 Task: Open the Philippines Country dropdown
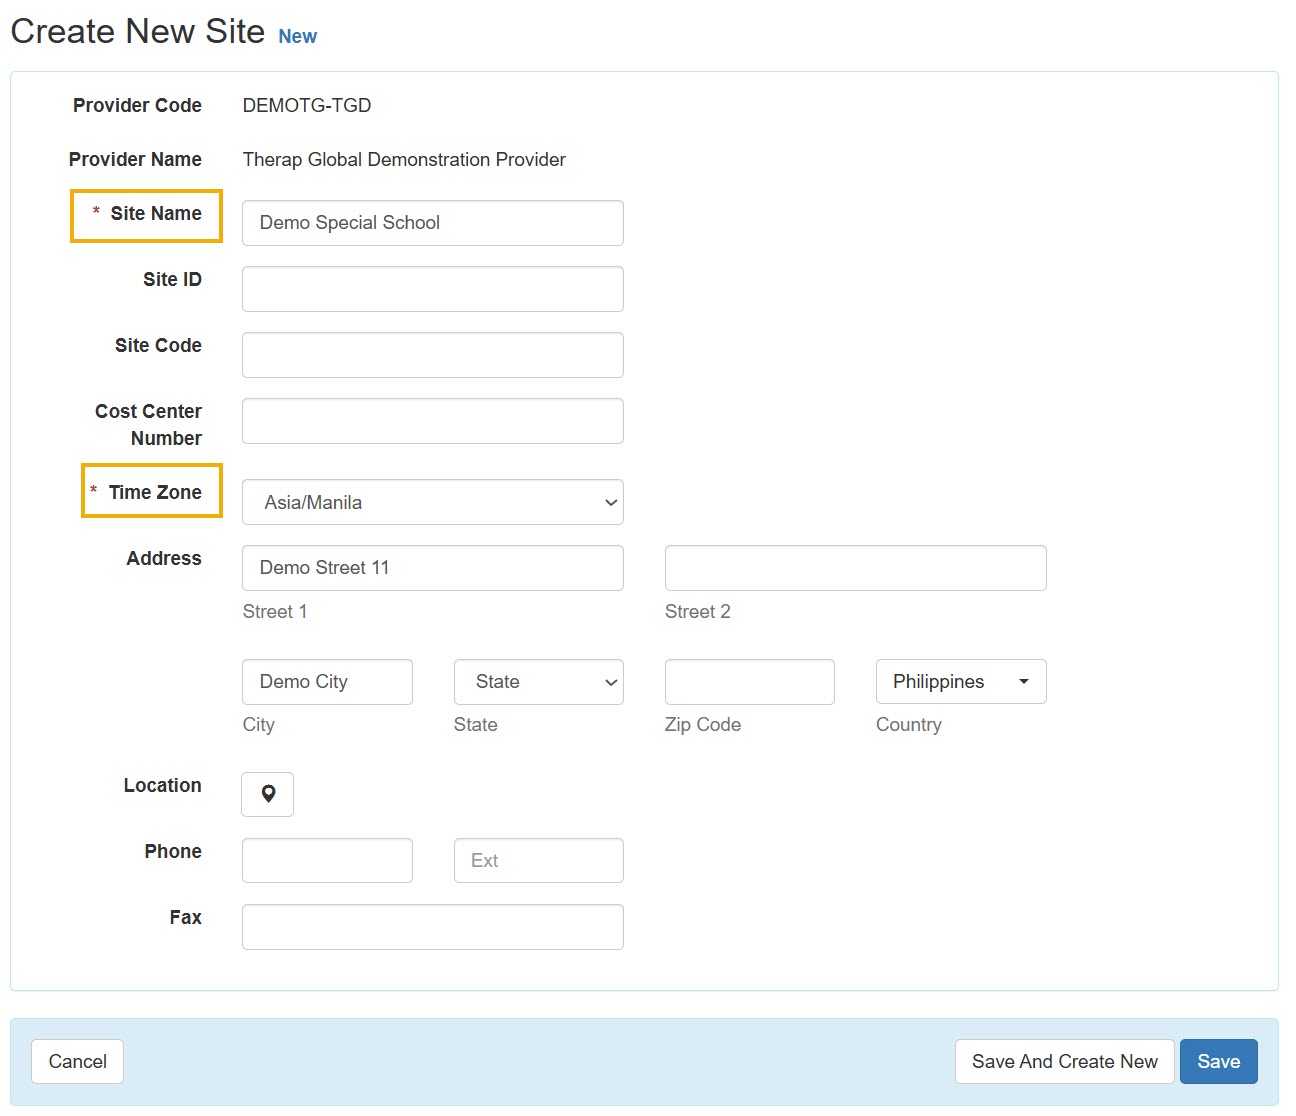pos(960,682)
